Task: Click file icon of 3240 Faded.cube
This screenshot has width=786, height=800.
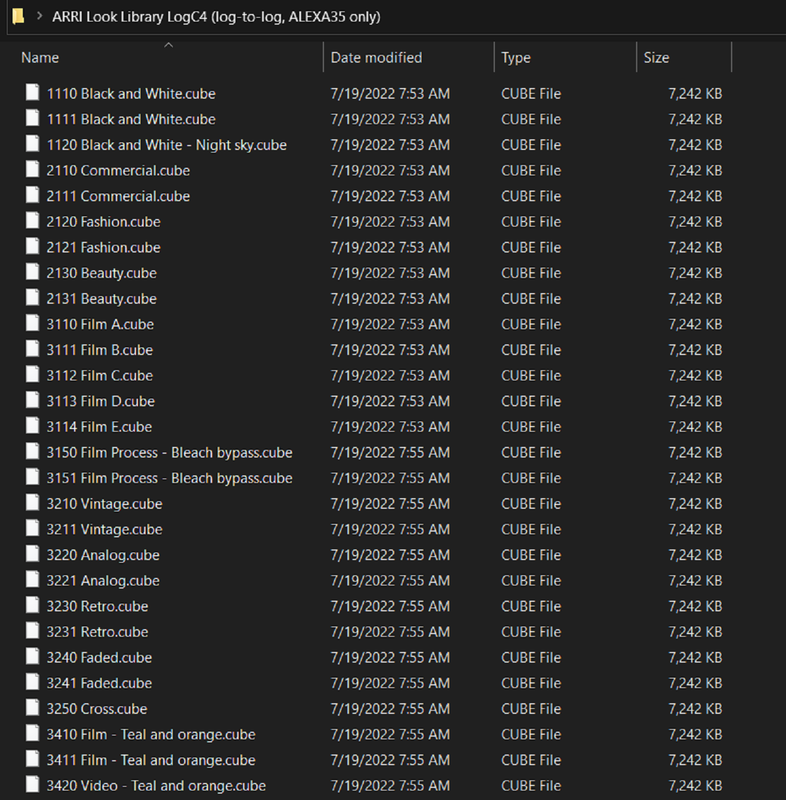Action: point(33,656)
